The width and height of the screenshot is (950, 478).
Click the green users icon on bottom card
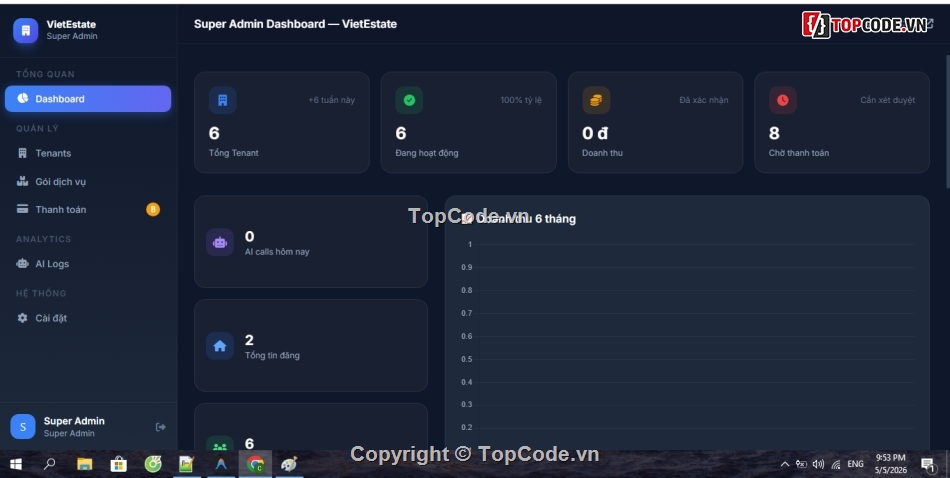tap(220, 445)
